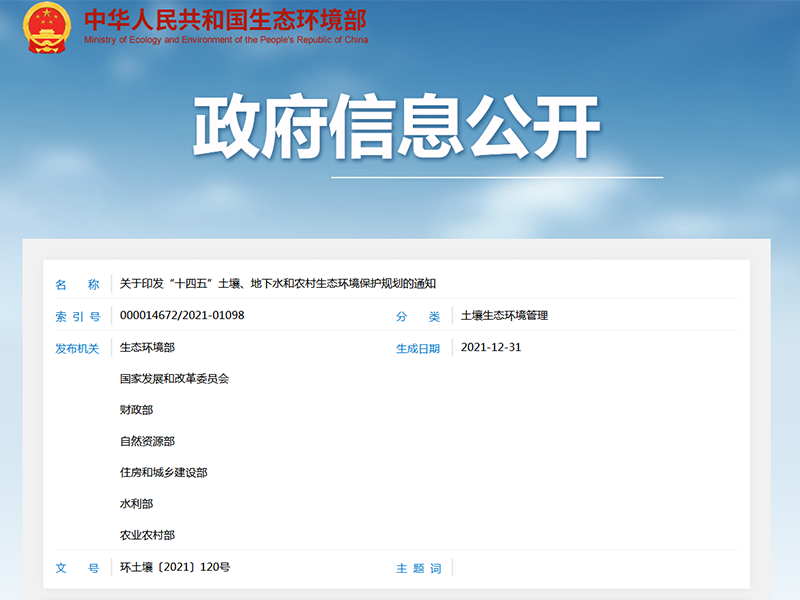Click the 索引号 field label

tap(77, 317)
